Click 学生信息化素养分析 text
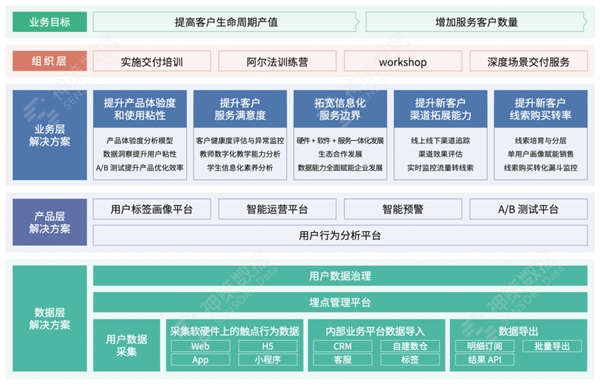 [x=240, y=168]
